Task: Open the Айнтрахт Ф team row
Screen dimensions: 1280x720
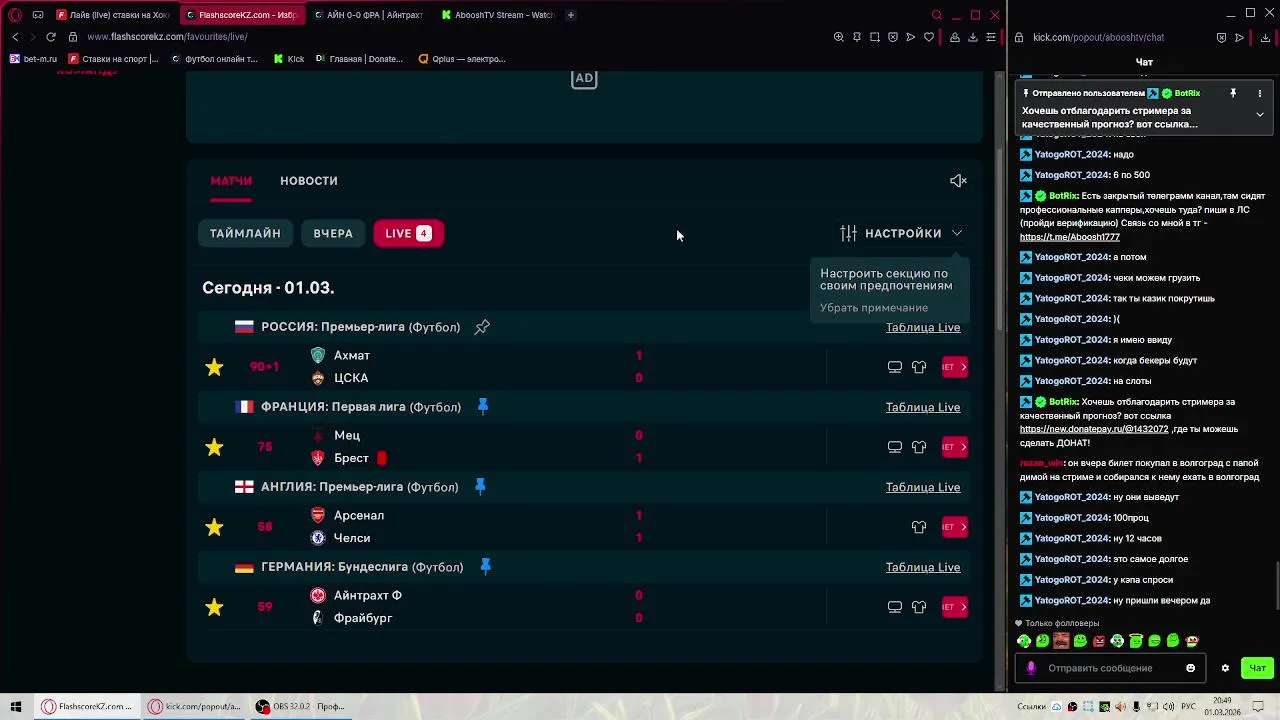Action: coord(368,595)
